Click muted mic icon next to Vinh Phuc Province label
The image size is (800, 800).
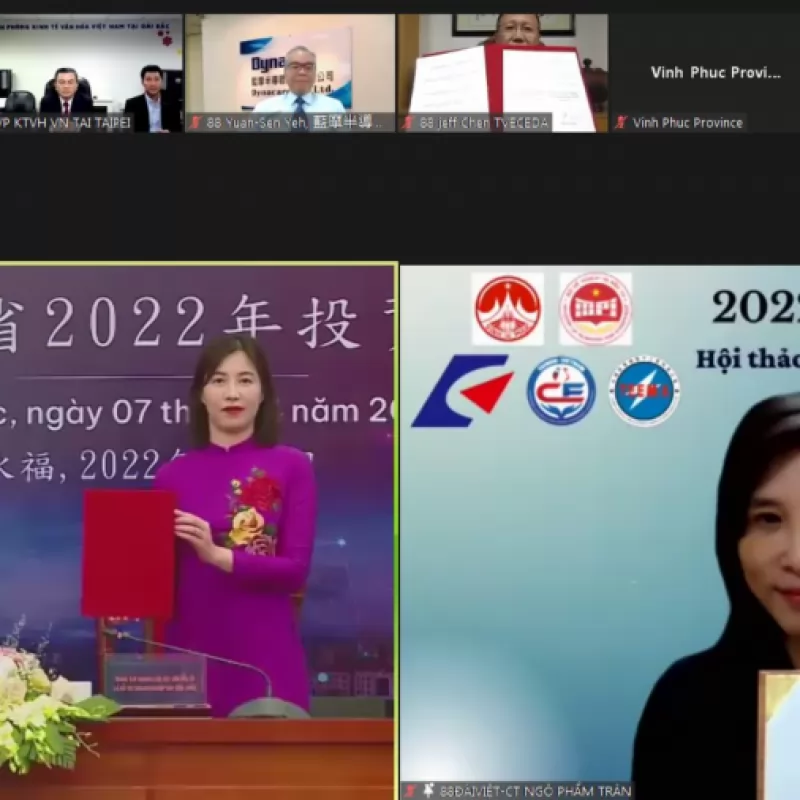[x=621, y=123]
